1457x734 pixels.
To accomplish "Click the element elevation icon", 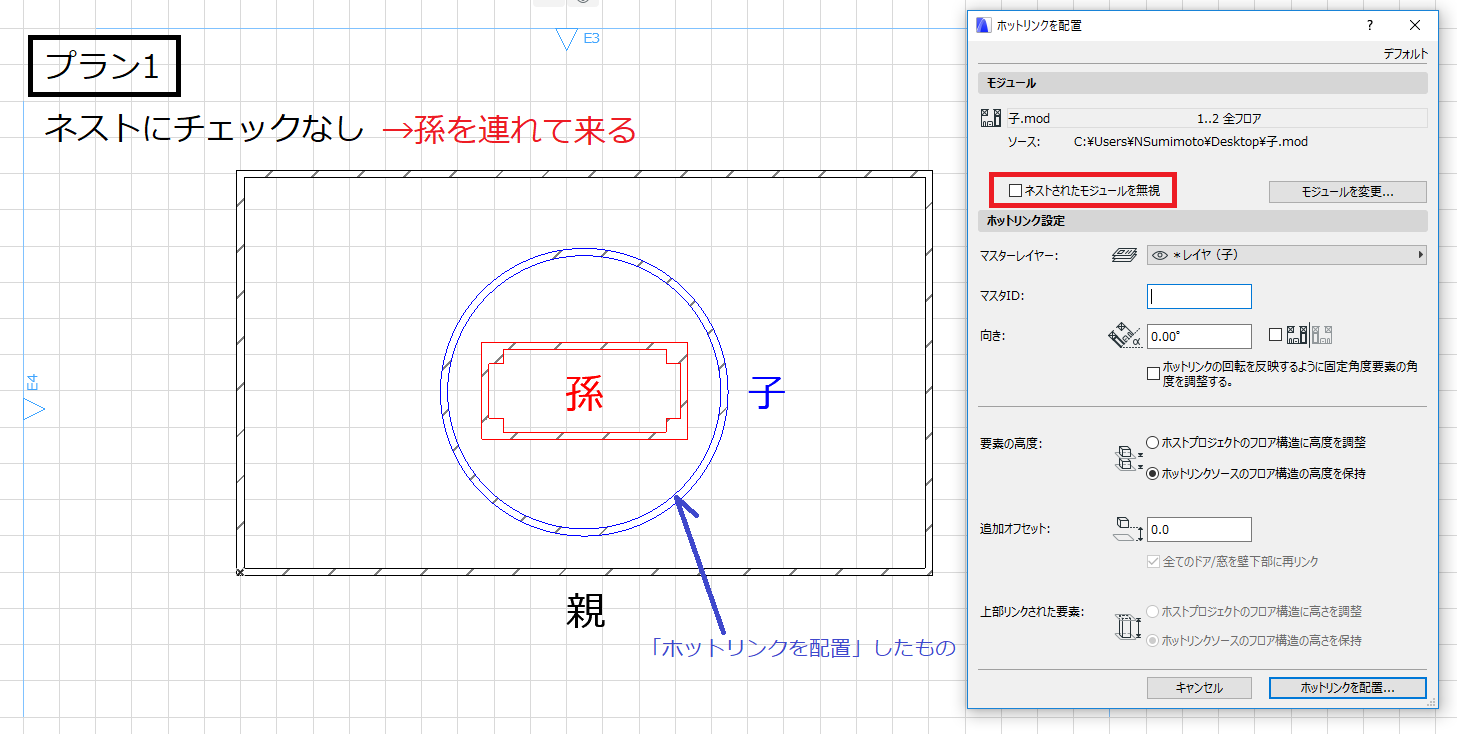I will click(1127, 457).
